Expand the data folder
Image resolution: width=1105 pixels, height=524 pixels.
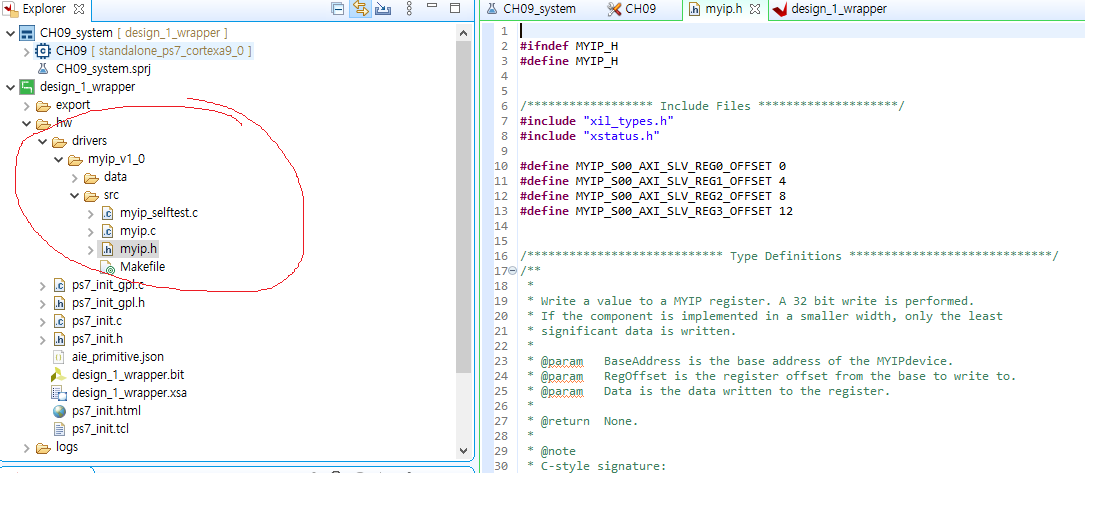point(75,177)
